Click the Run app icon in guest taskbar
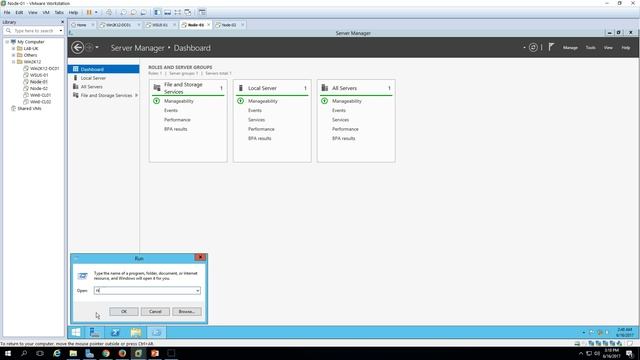 click(156, 332)
